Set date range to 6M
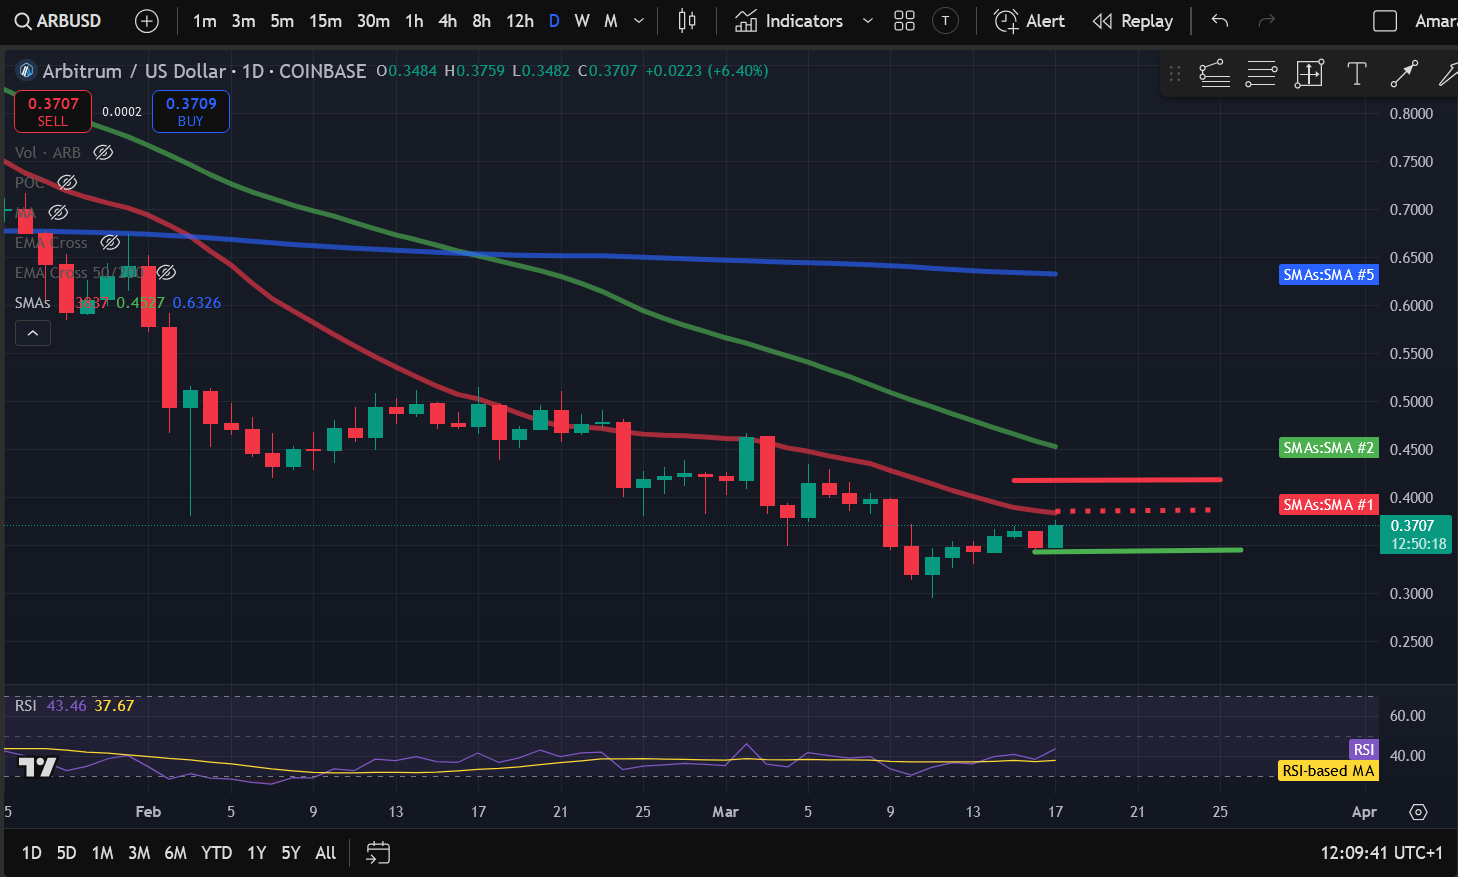 (x=175, y=853)
